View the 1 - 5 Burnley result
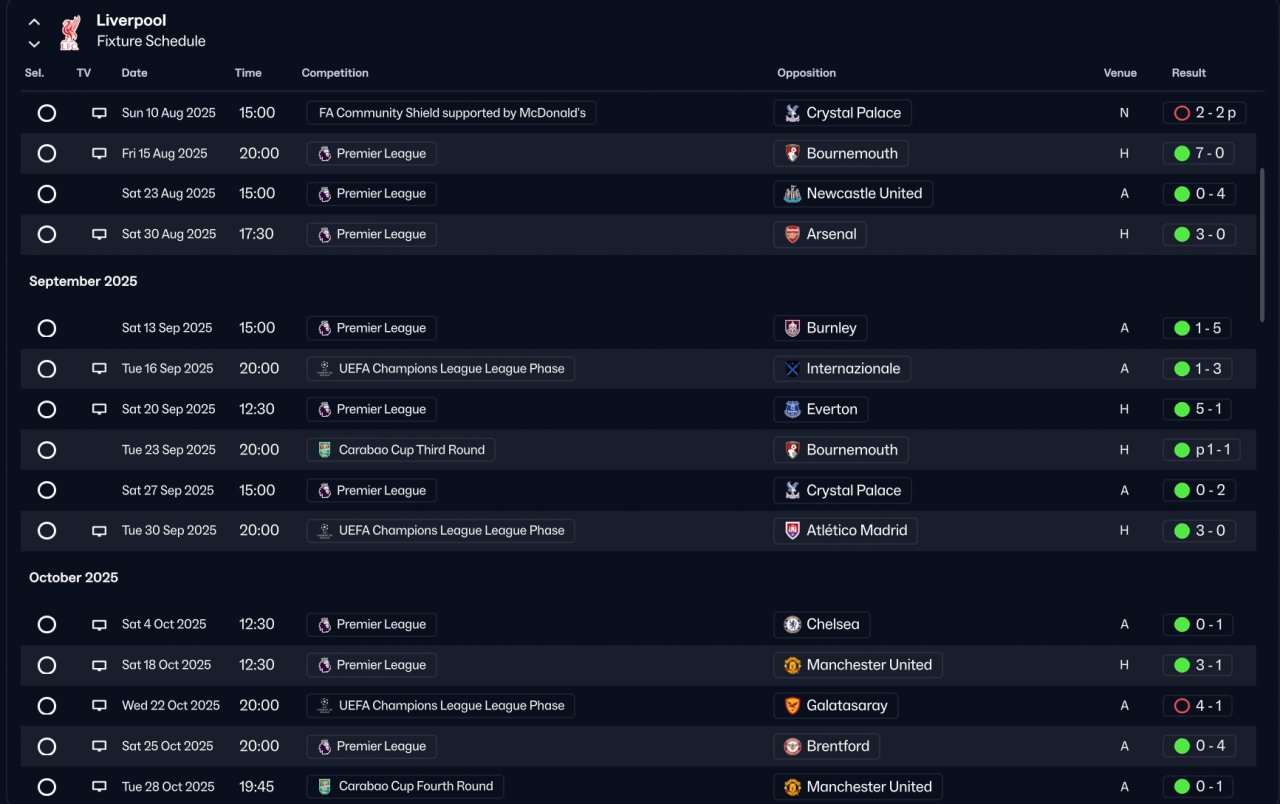The height and width of the screenshot is (804, 1280). tap(1198, 328)
